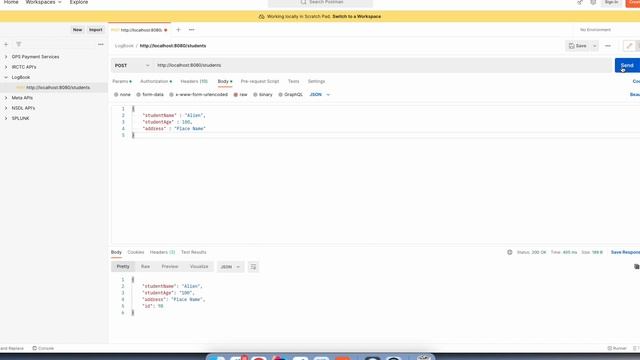This screenshot has height=360, width=640.
Task: Click the Save button
Action: pyautogui.click(x=578, y=46)
